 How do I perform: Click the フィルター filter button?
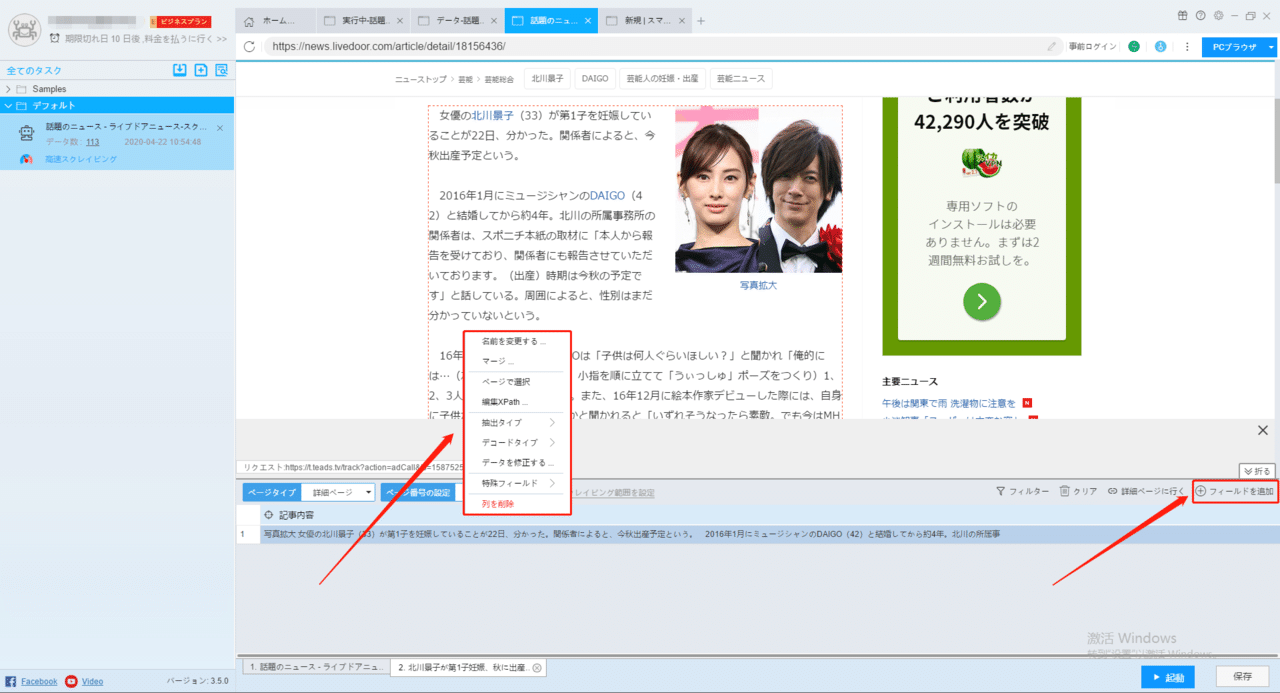(1022, 492)
